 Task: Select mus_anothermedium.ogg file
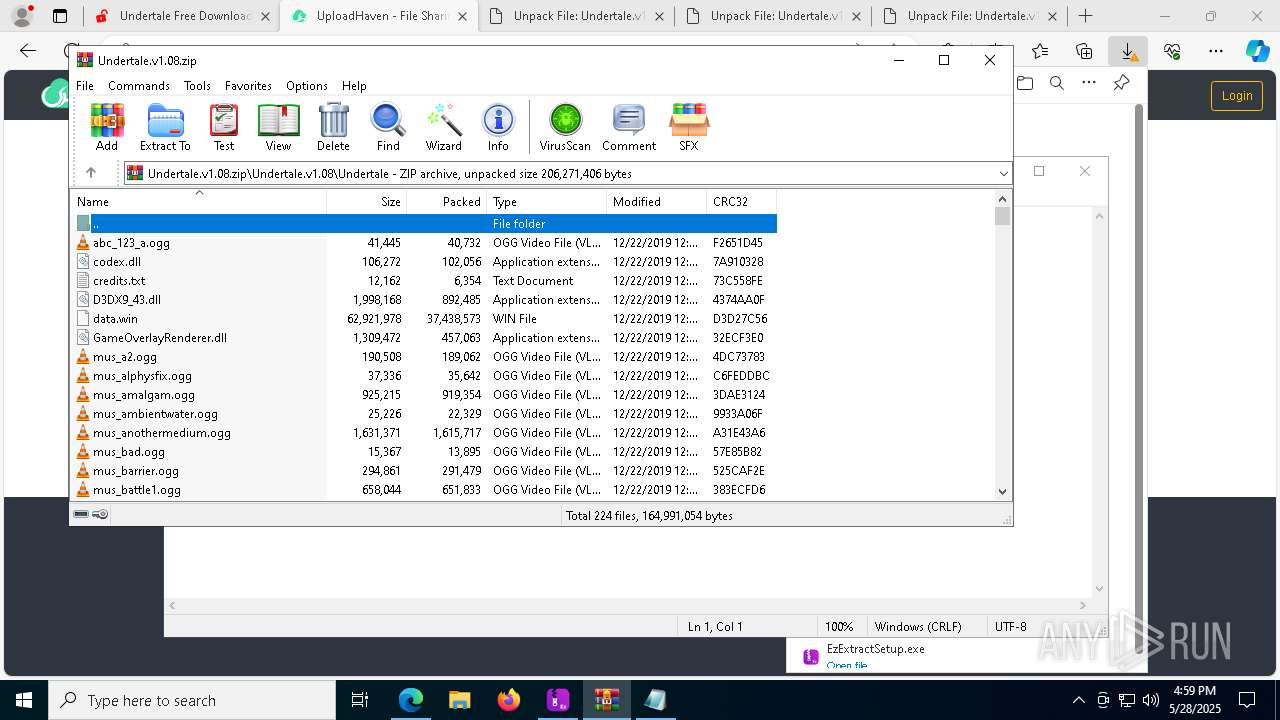(x=424, y=432)
